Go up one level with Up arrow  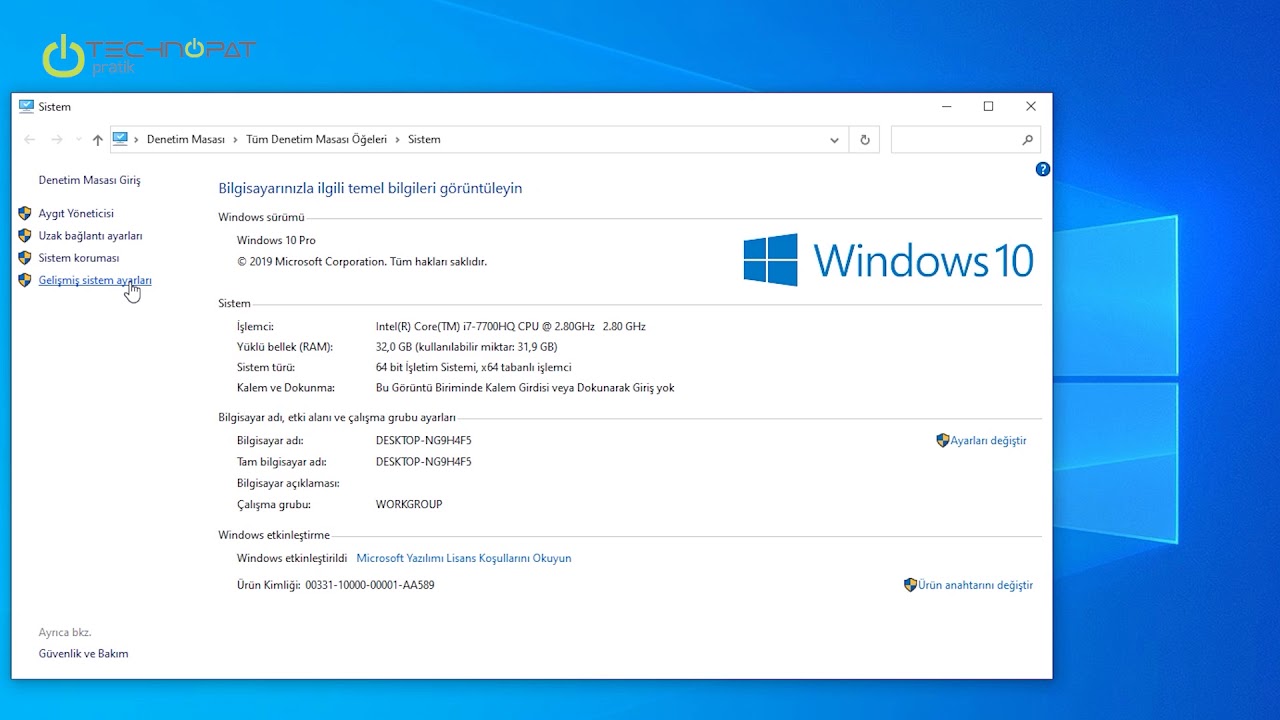click(x=97, y=140)
